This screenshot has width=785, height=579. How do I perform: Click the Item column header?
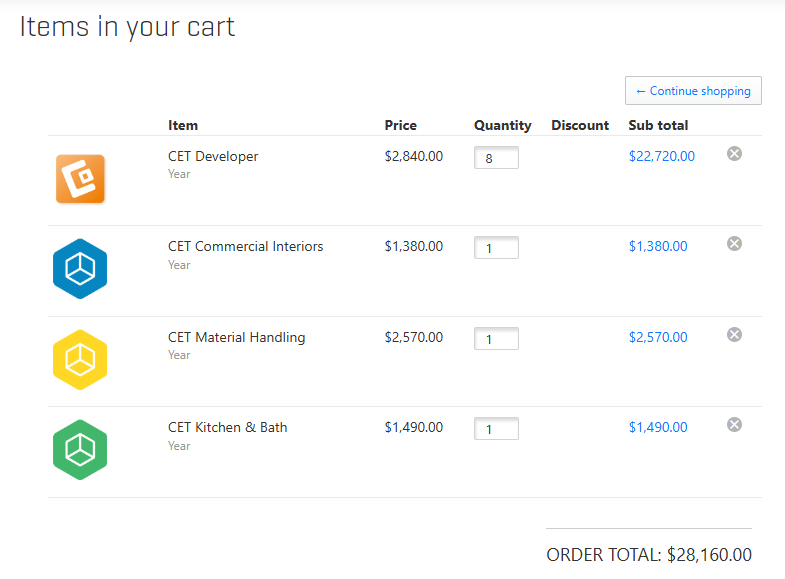point(183,125)
